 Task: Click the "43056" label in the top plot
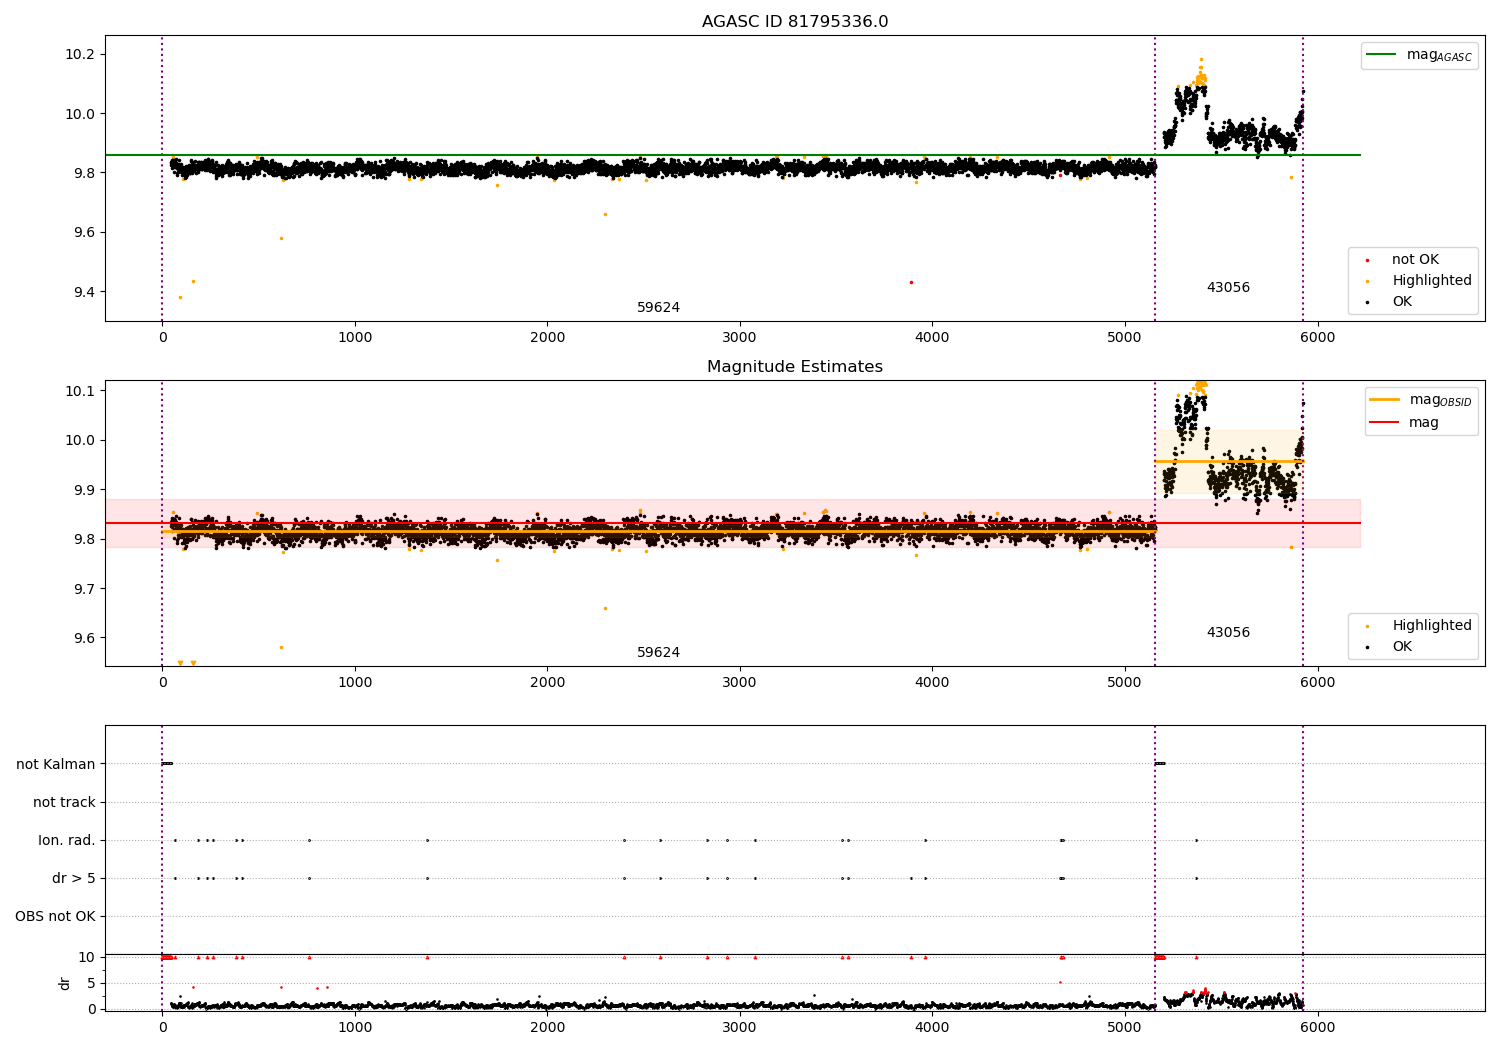(1228, 288)
